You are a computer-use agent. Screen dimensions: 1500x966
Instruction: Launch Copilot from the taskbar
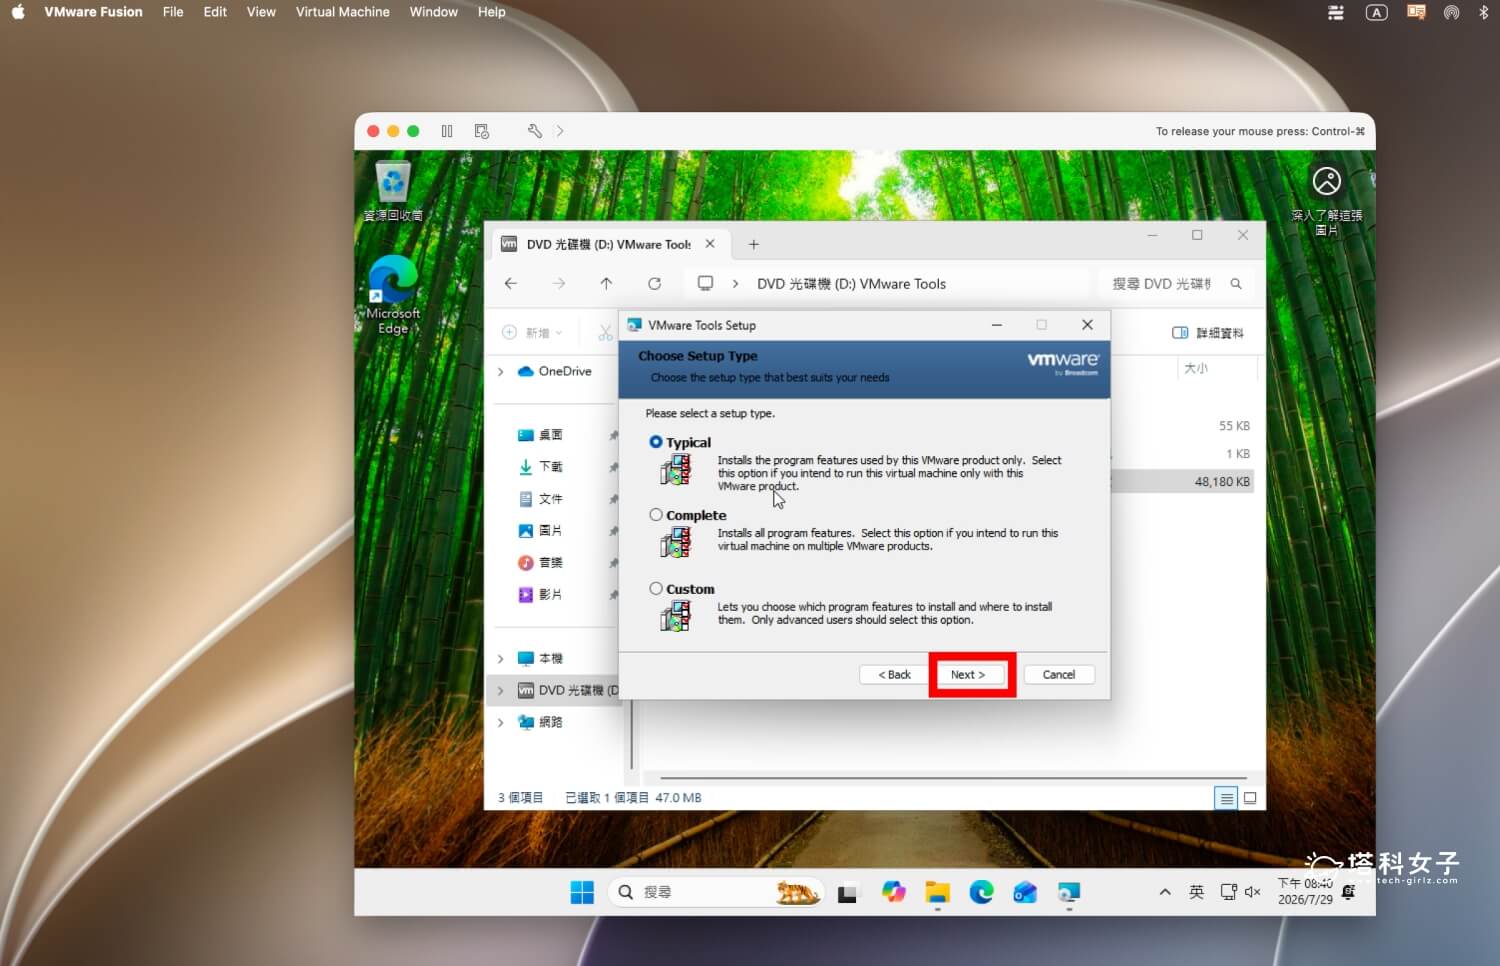893,892
